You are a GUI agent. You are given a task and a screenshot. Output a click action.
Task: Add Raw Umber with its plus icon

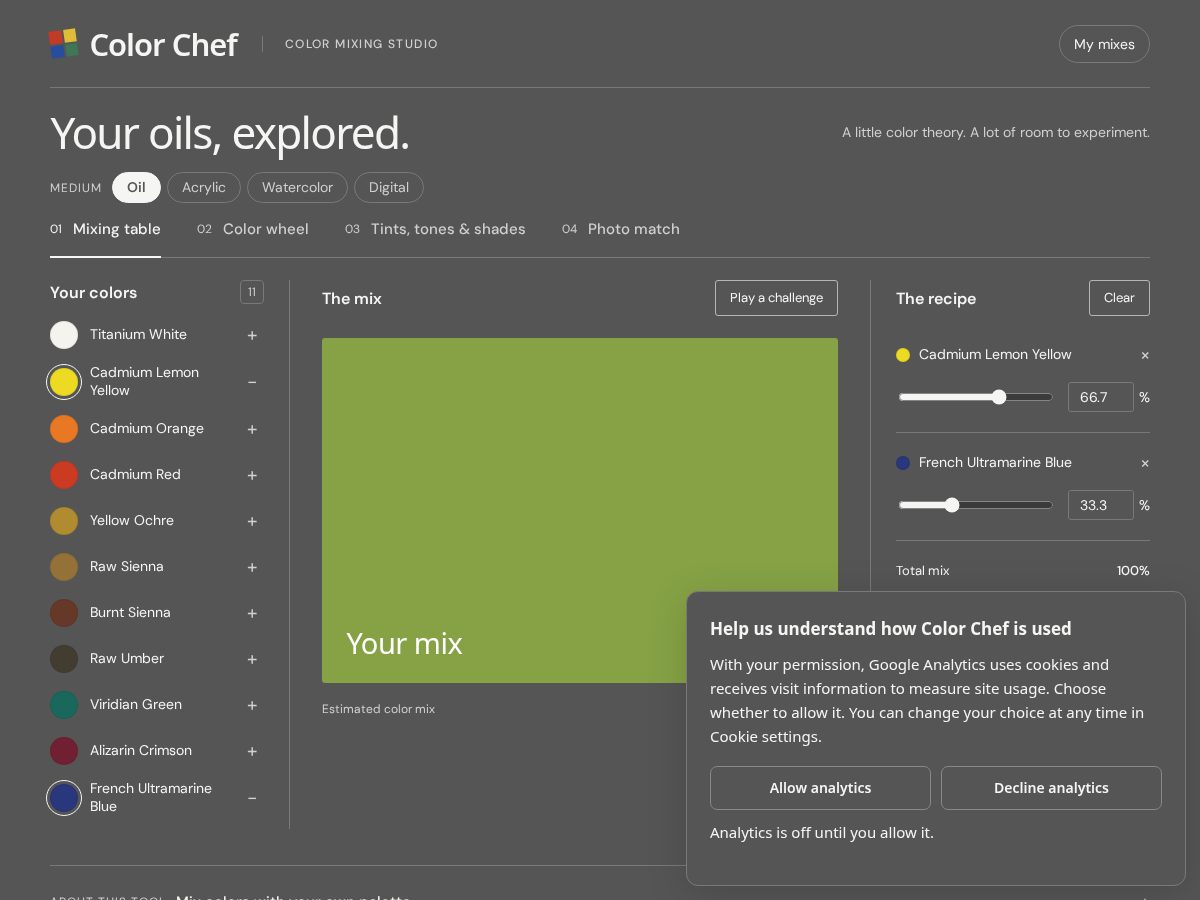(252, 659)
